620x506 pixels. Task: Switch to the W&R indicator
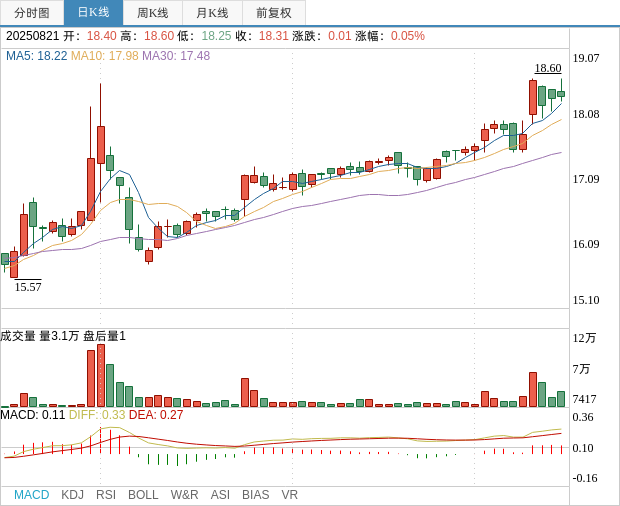184,495
